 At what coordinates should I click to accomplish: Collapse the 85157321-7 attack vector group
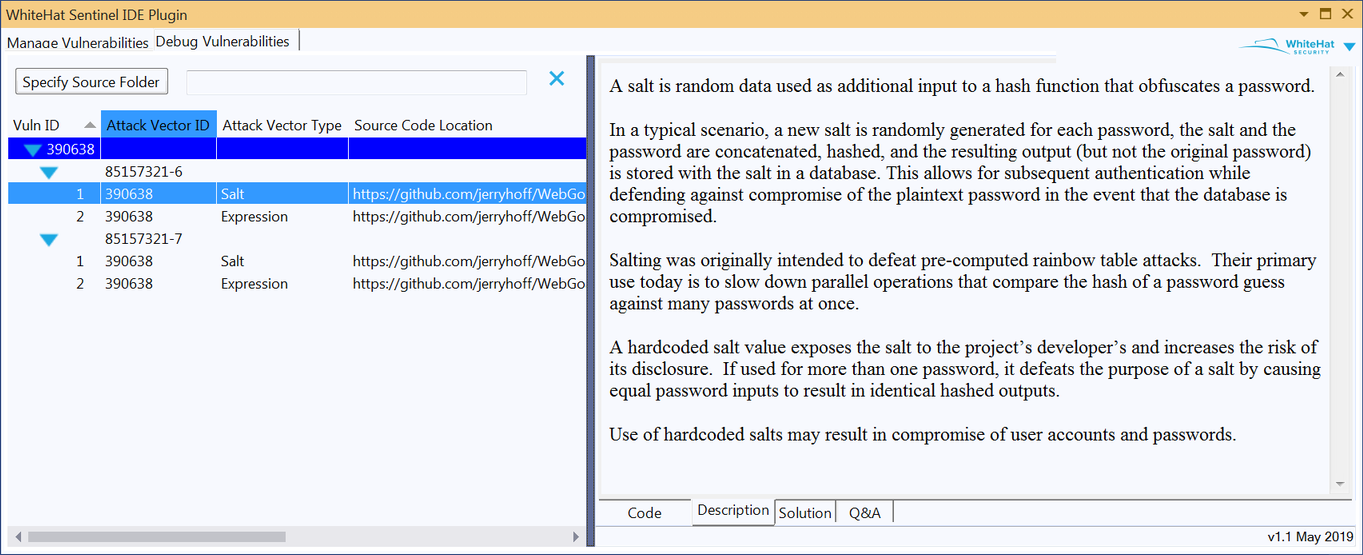click(48, 239)
